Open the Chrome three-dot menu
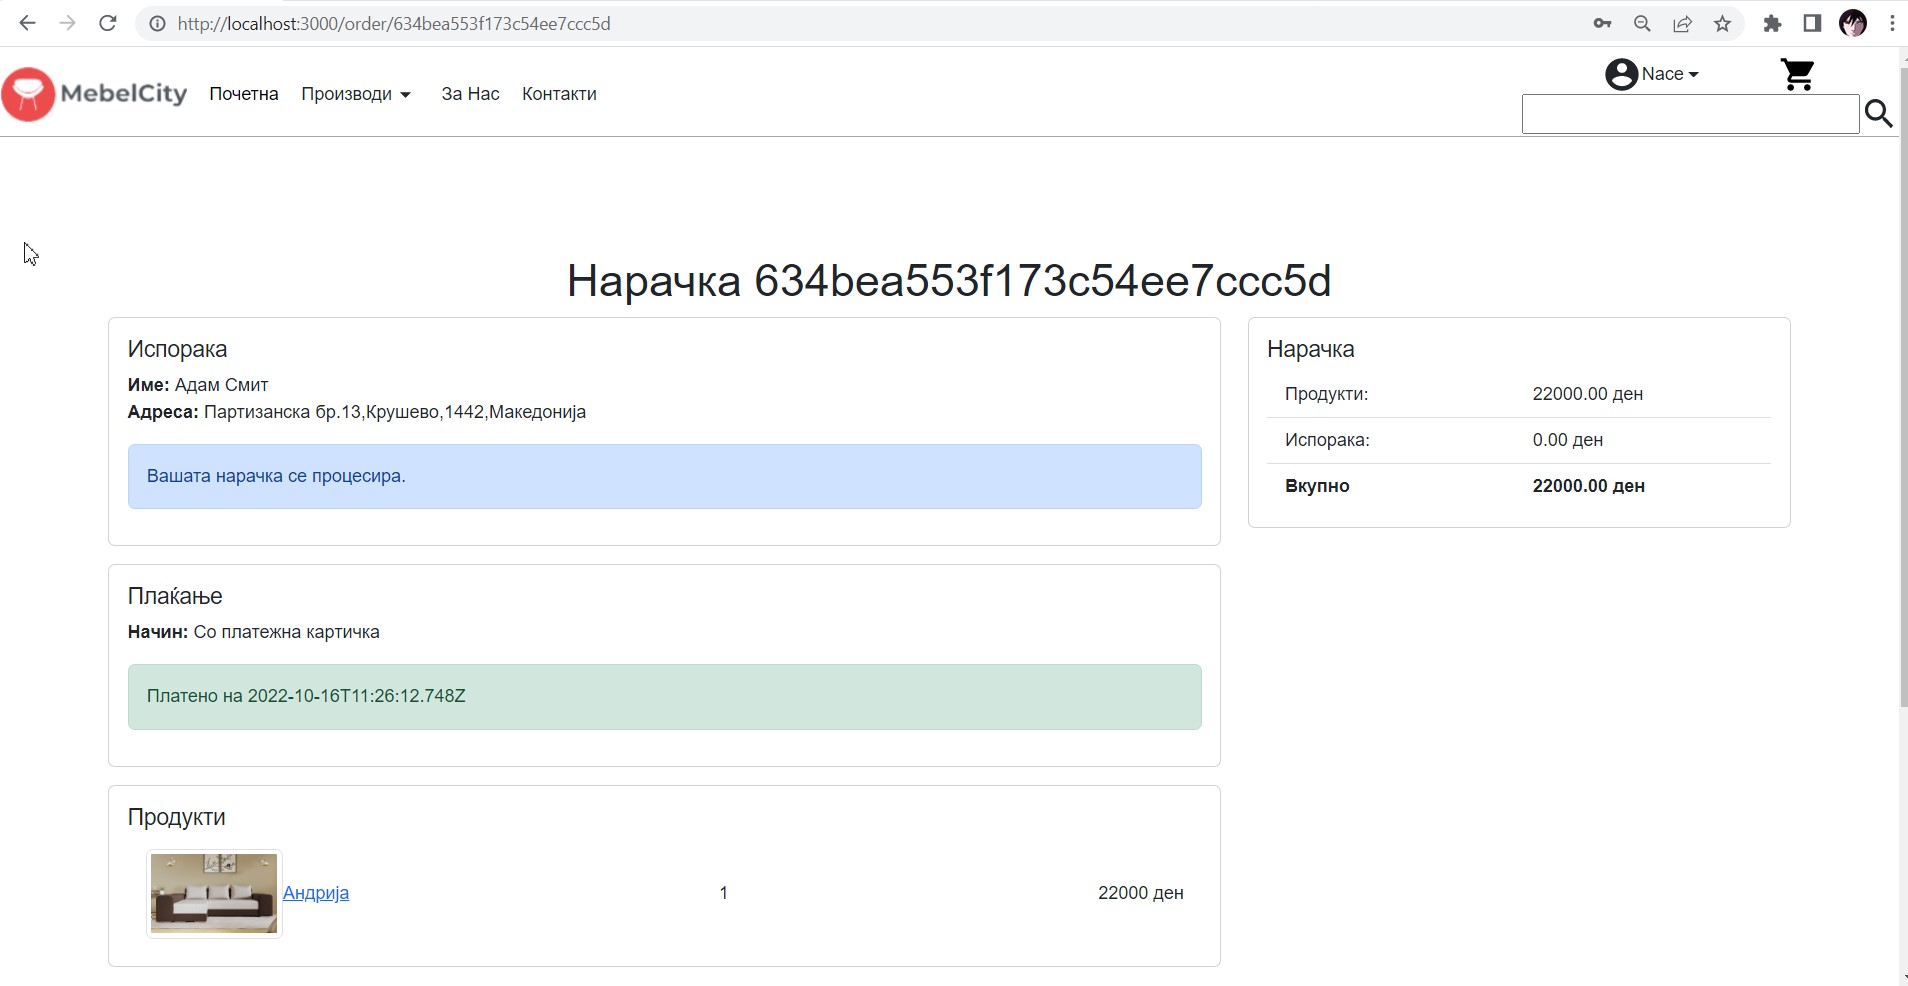The image size is (1908, 986). pyautogui.click(x=1892, y=23)
